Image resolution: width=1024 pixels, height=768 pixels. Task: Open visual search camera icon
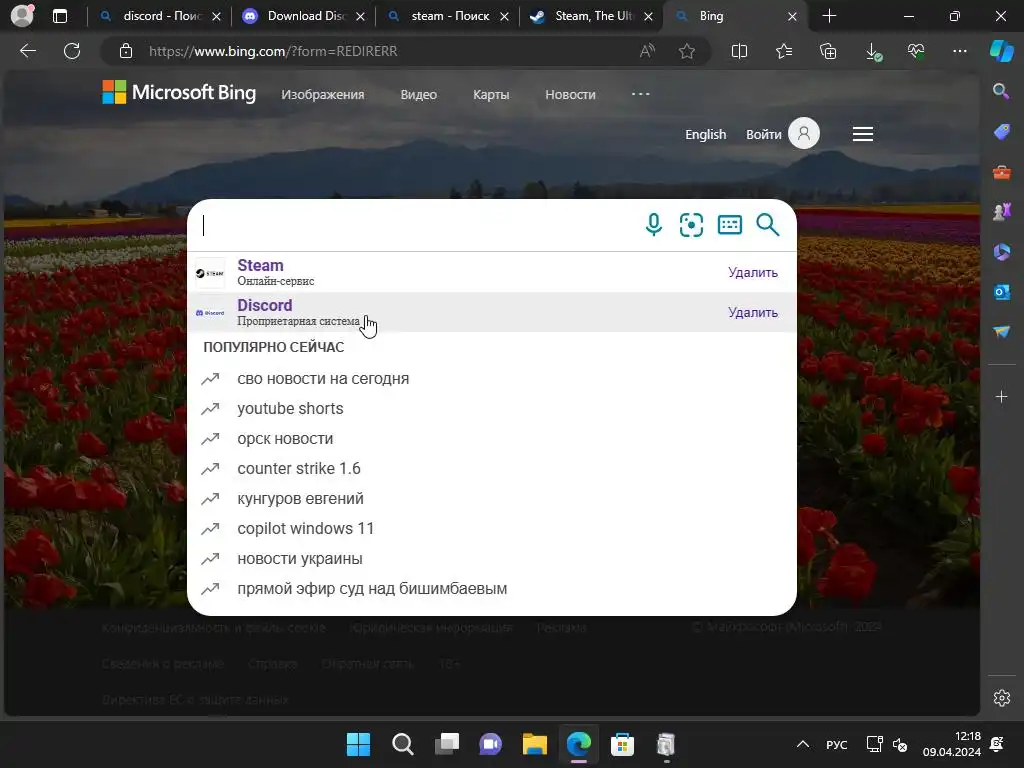[x=691, y=225]
